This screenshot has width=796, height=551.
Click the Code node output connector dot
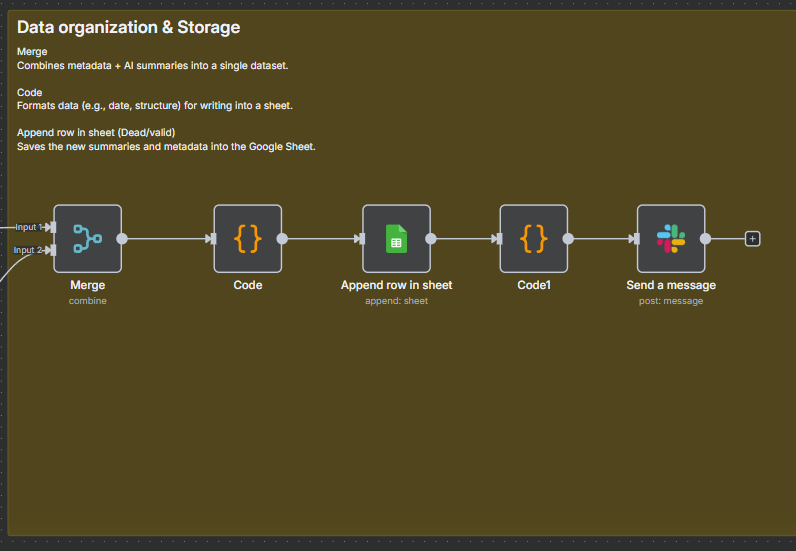[x=282, y=239]
